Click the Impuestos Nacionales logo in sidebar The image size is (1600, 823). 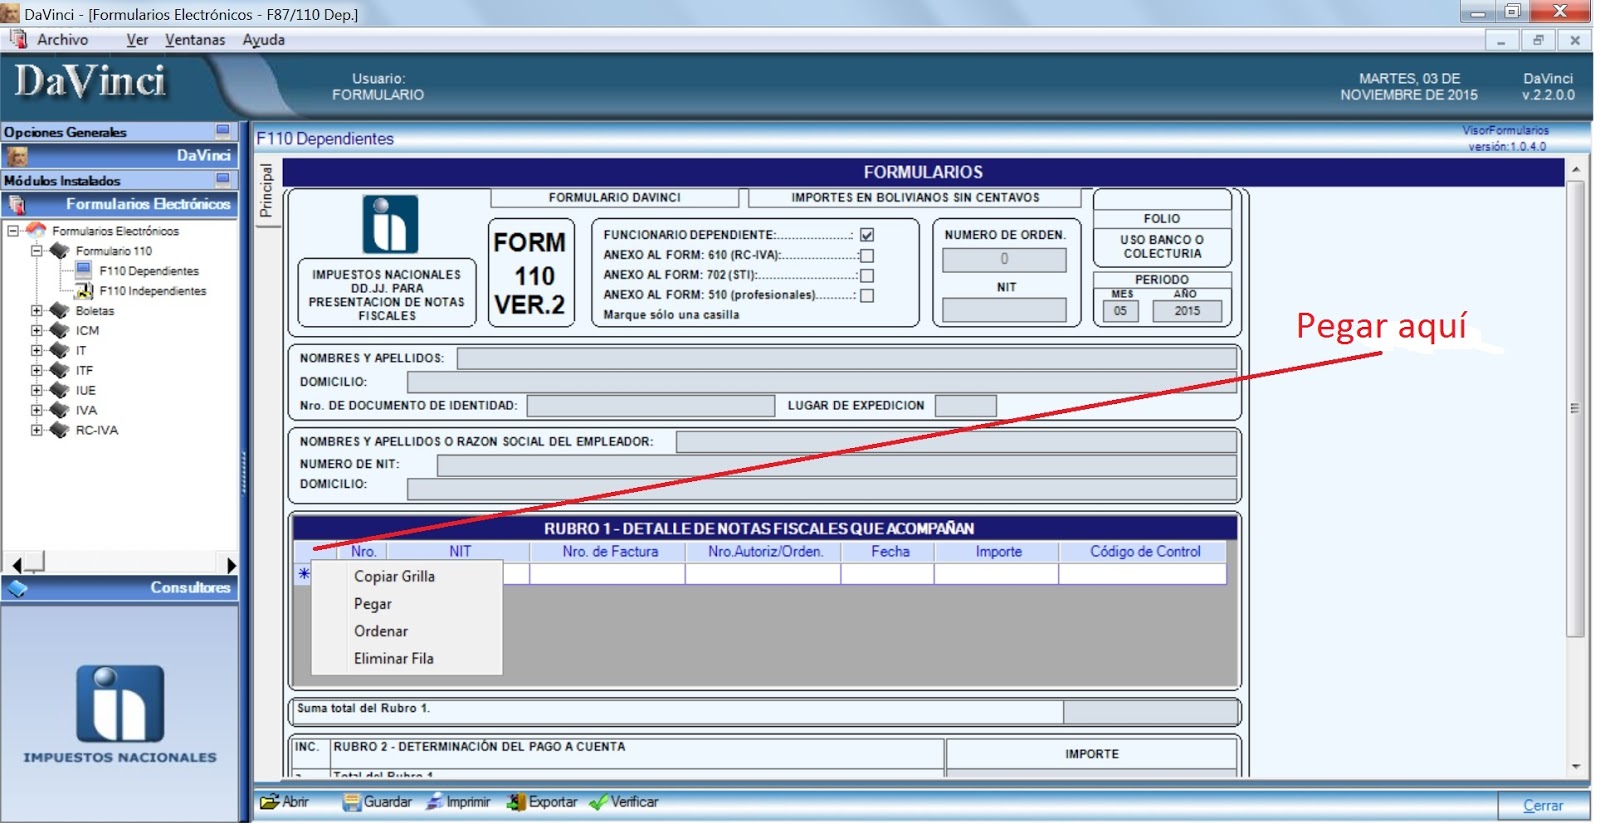tap(120, 703)
